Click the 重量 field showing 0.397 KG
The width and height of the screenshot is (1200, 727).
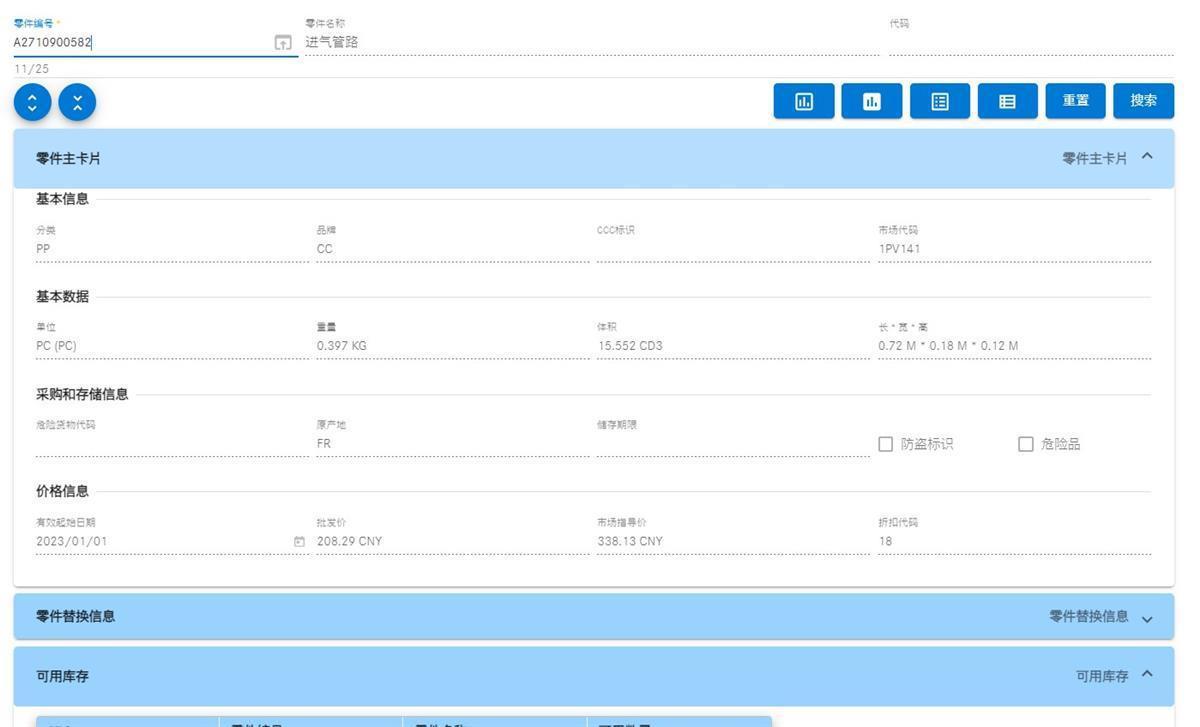pos(453,346)
